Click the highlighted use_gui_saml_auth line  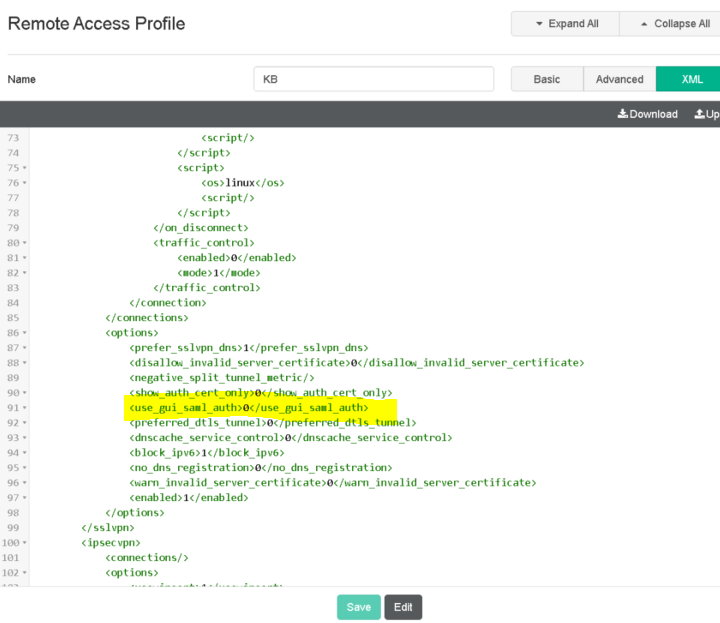(248, 408)
